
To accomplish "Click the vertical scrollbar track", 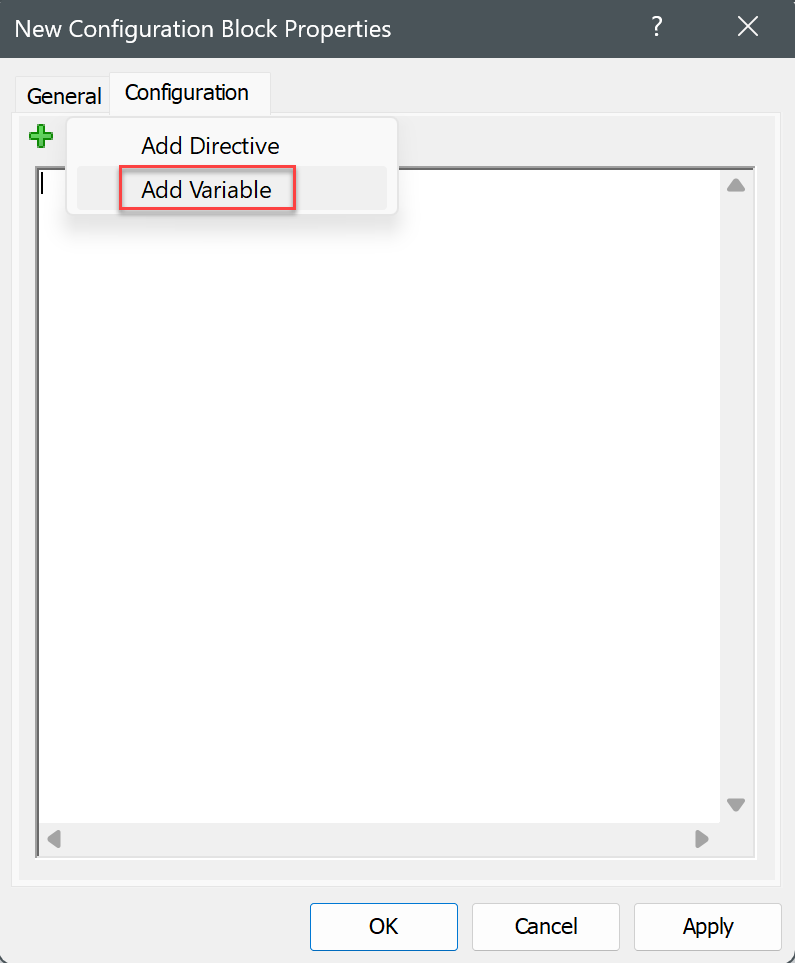I will [736, 495].
